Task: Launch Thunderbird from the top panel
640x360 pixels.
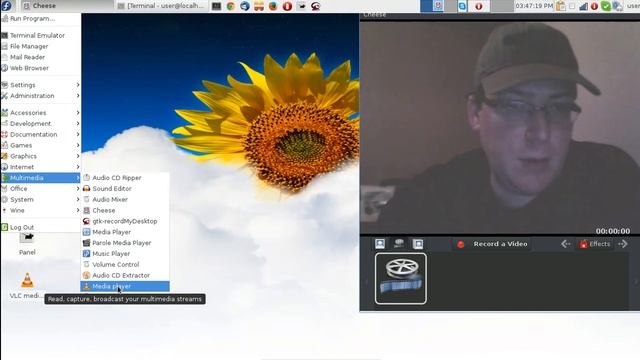Action: pos(244,6)
